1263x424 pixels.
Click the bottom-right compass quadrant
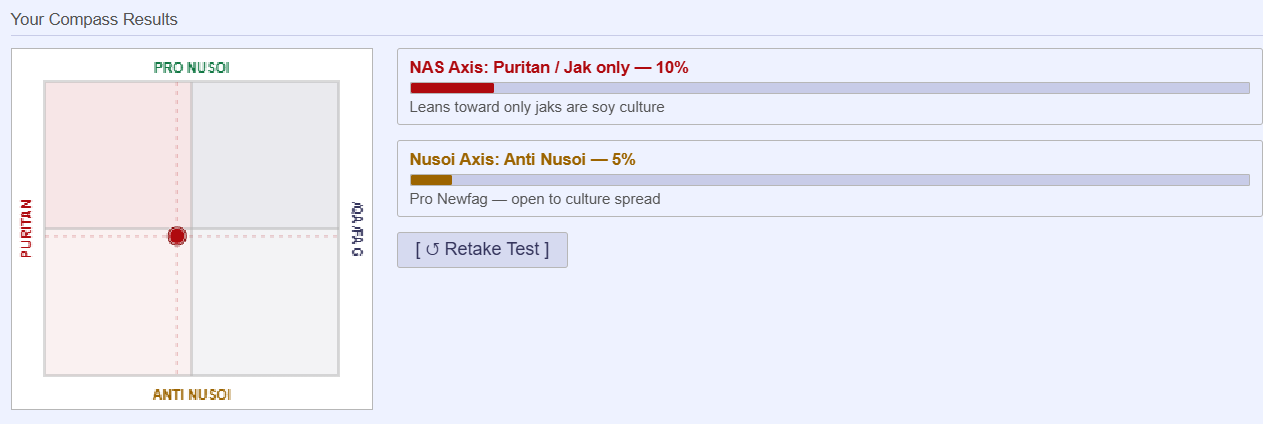(x=265, y=303)
